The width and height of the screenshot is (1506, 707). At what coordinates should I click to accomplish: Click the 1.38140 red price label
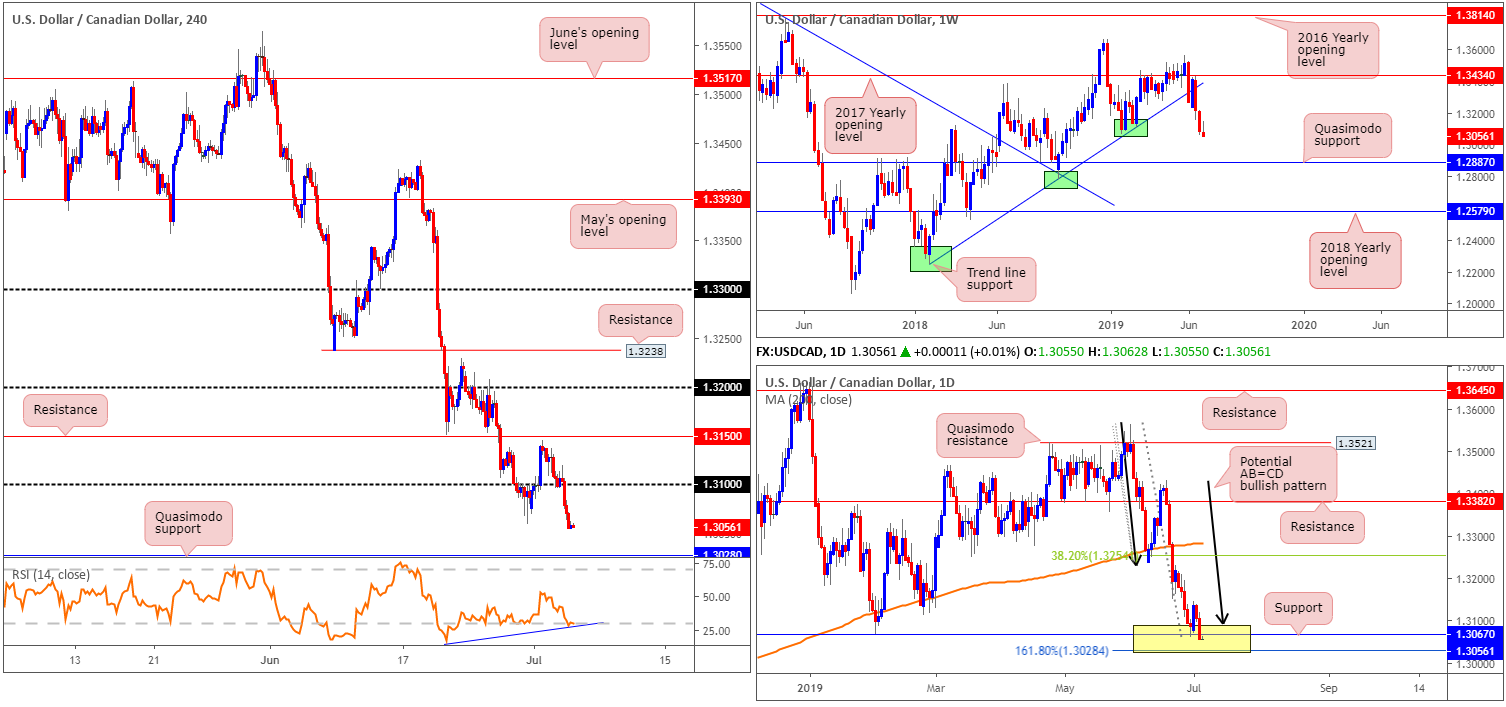[x=1475, y=17]
